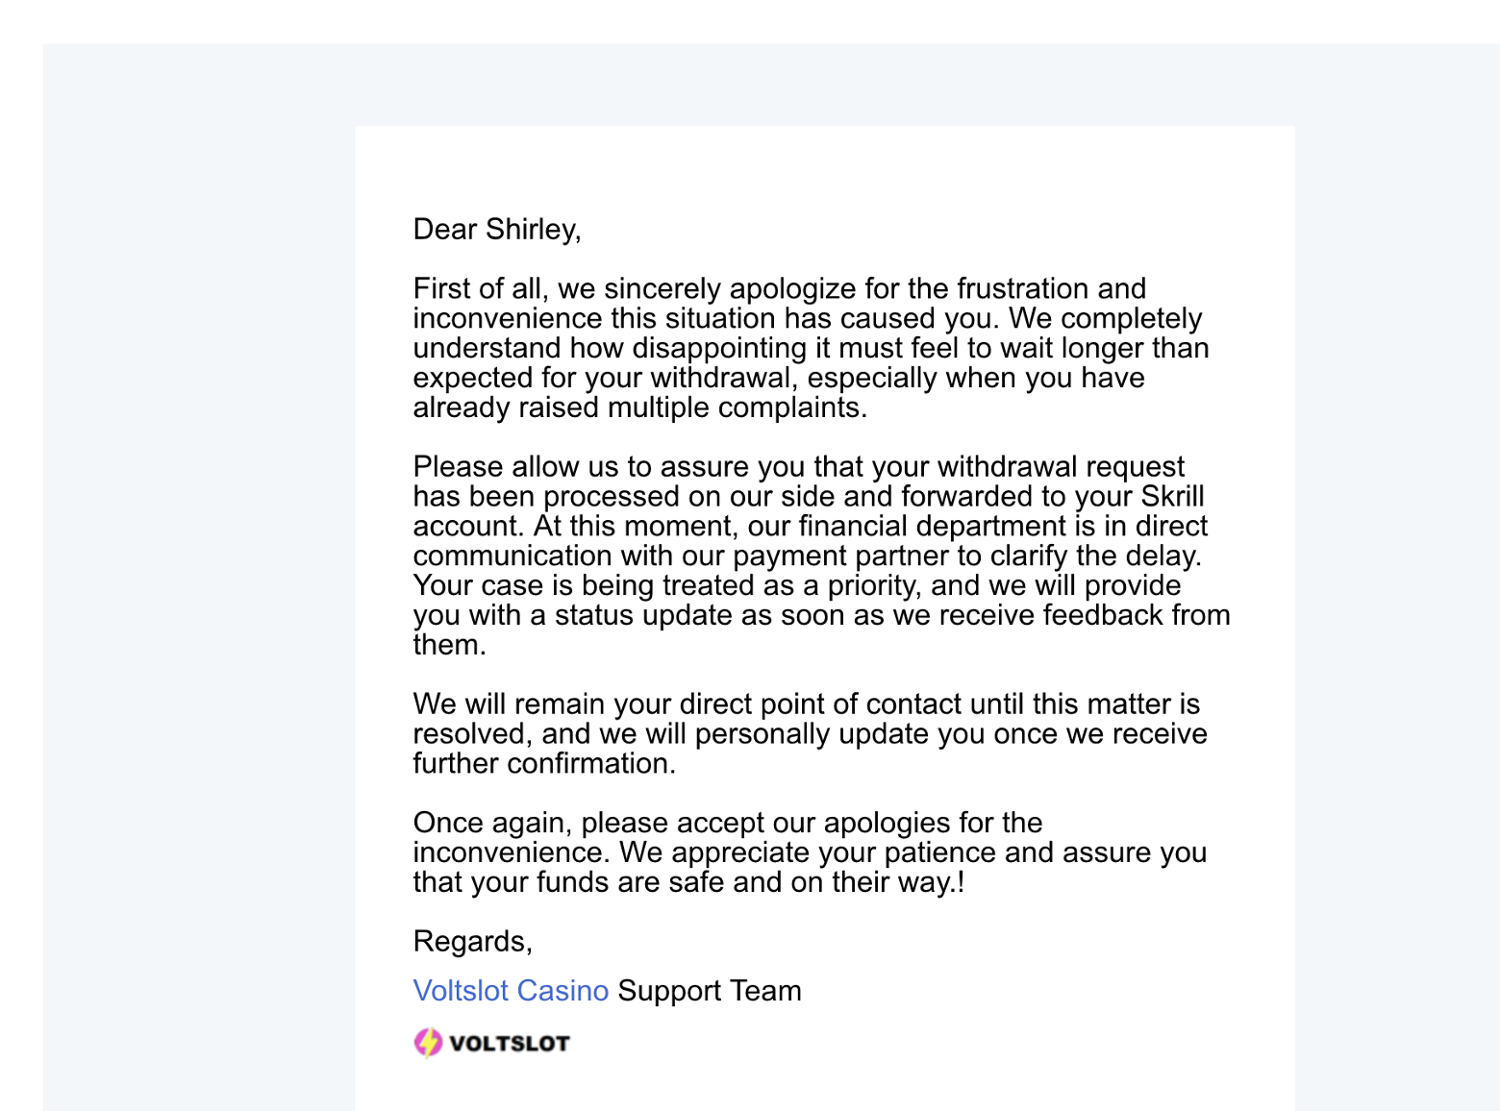Click the phrase "further confirmation"
This screenshot has height=1111, width=1500.
click(543, 764)
